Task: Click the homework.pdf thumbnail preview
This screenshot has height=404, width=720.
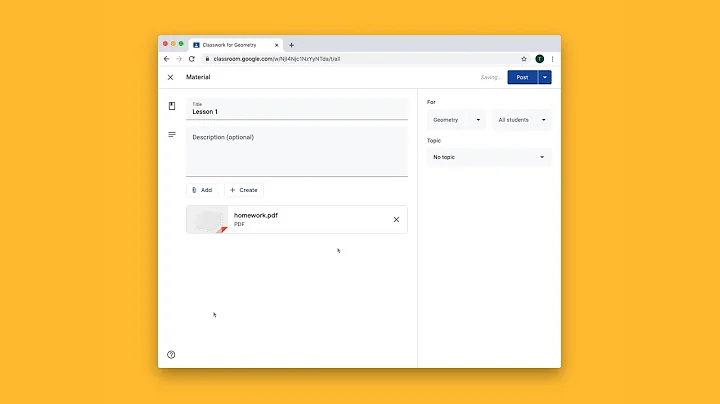Action: click(x=207, y=219)
